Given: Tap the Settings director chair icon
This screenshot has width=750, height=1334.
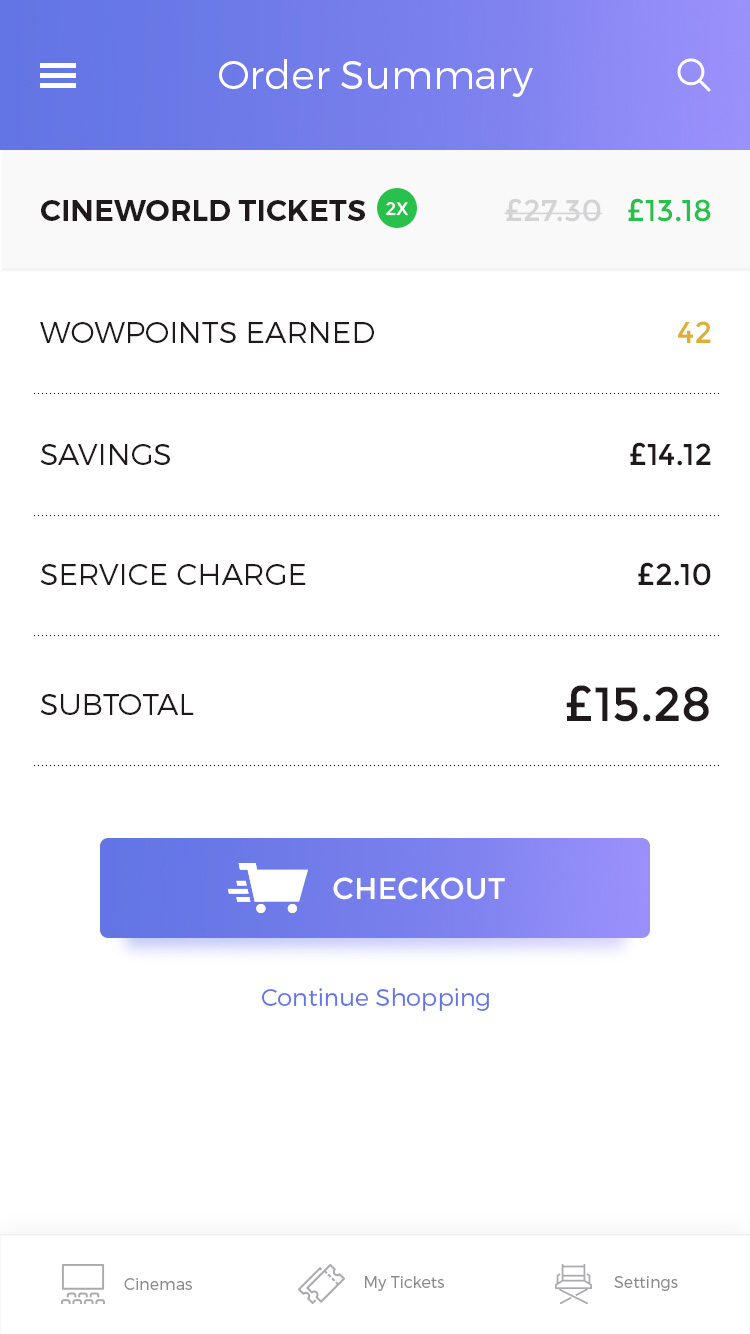Looking at the screenshot, I should [x=574, y=1283].
